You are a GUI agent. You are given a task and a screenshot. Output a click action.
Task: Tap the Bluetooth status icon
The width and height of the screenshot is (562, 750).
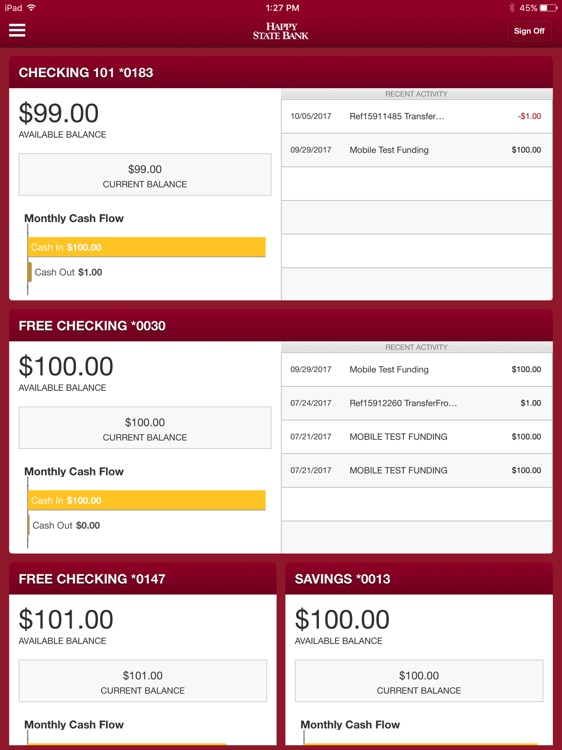[x=511, y=8]
